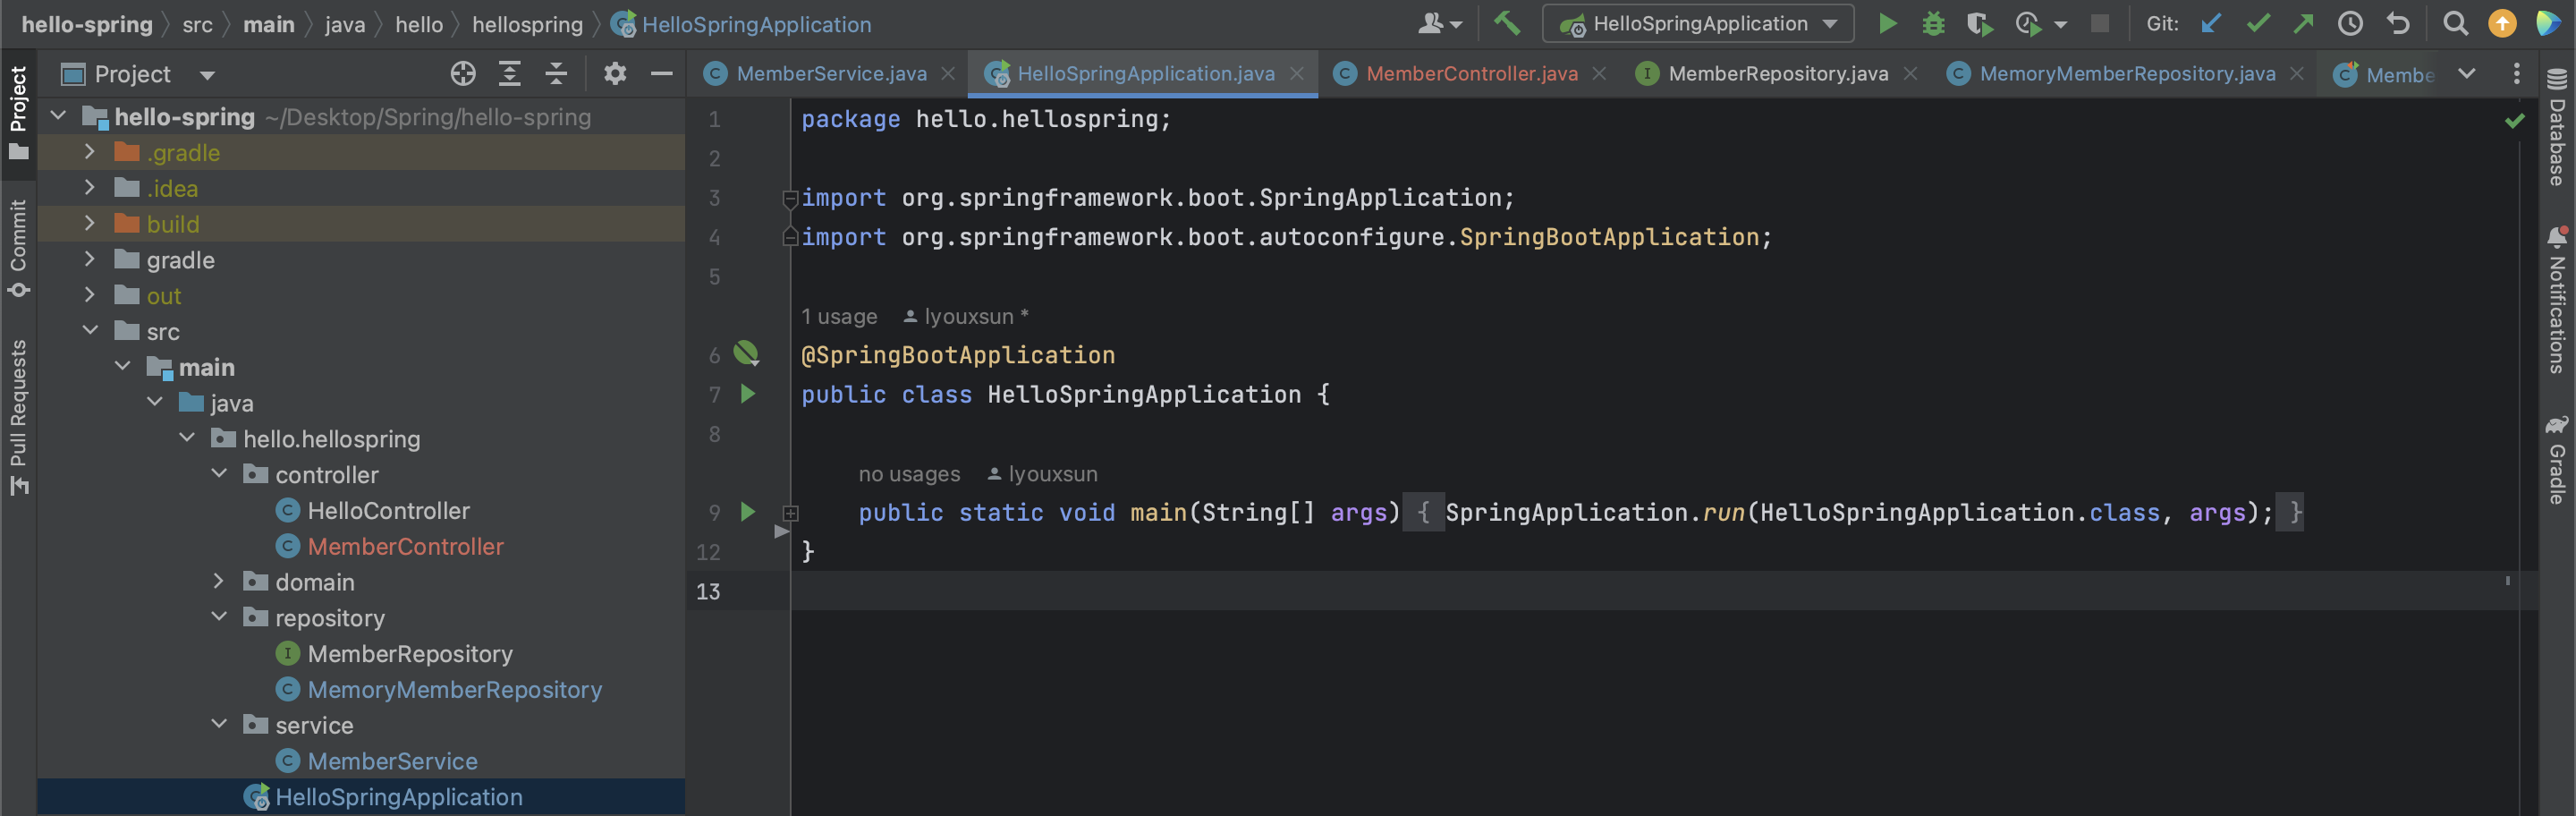Commit changes using Git checkmark icon
This screenshot has width=2576, height=816.
[x=2258, y=23]
